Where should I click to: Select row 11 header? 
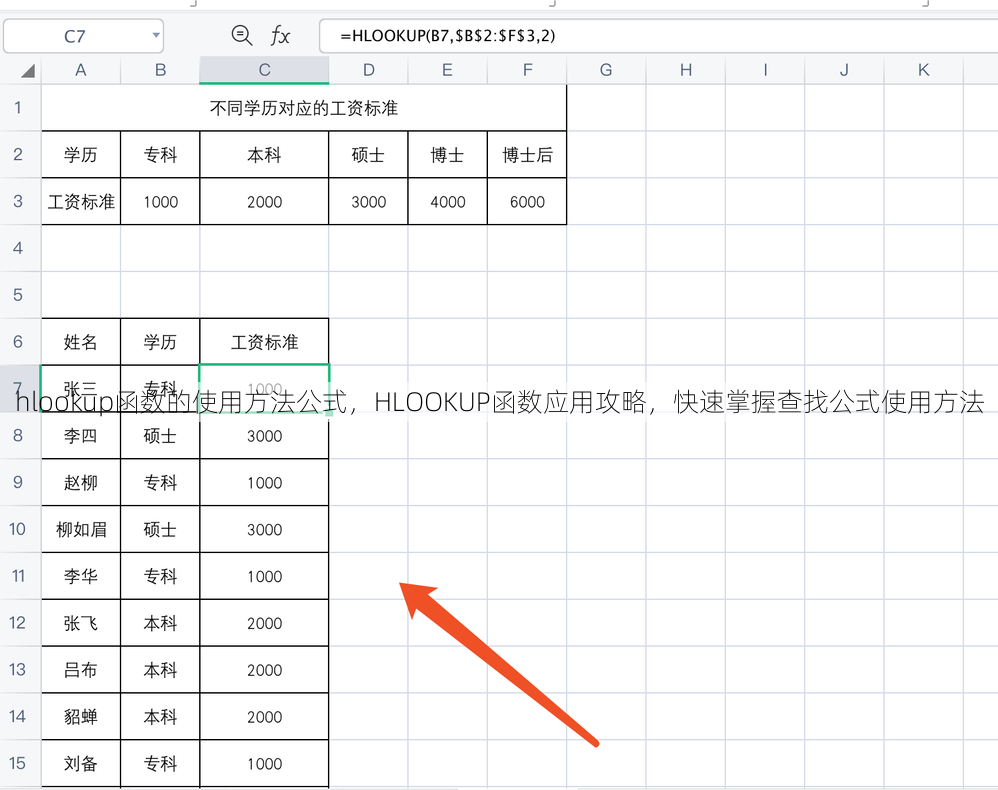(18, 575)
